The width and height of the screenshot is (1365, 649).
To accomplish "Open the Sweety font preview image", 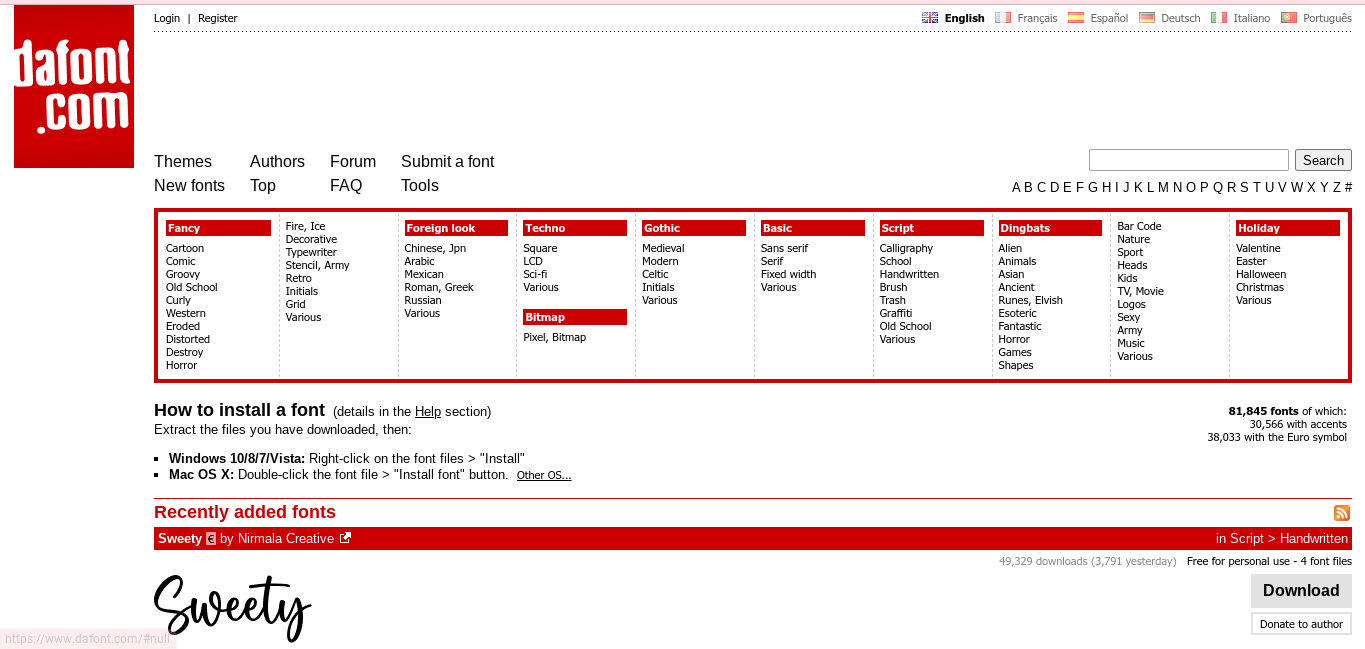I will [233, 607].
